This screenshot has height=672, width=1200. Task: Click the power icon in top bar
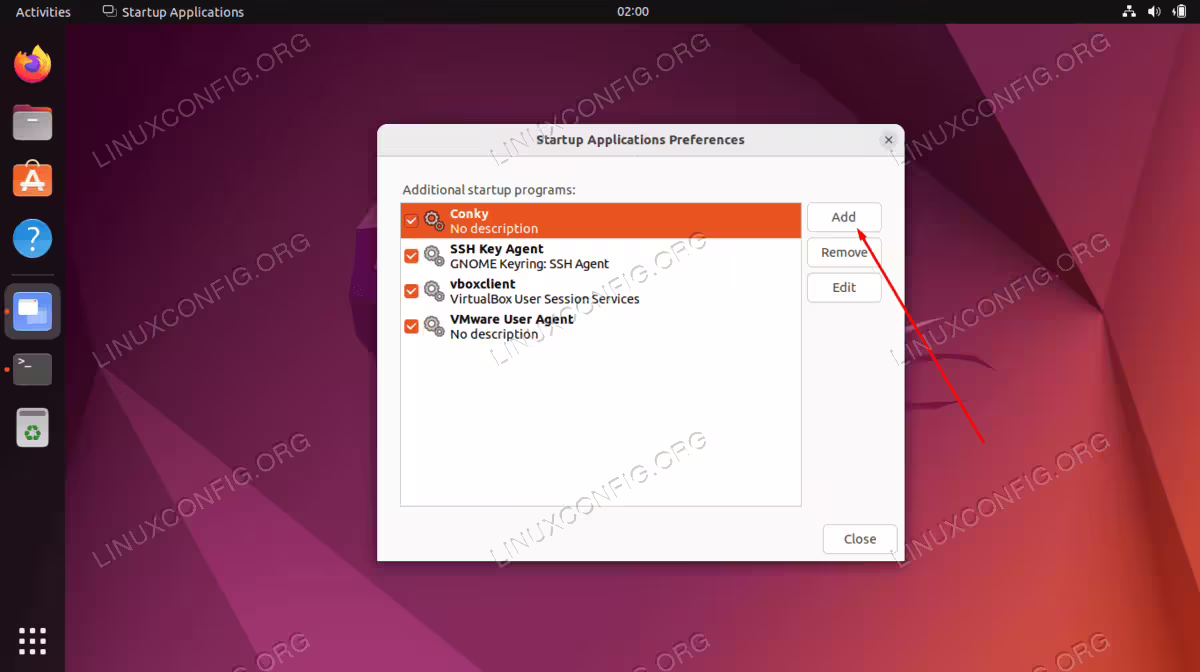pyautogui.click(x=1179, y=12)
